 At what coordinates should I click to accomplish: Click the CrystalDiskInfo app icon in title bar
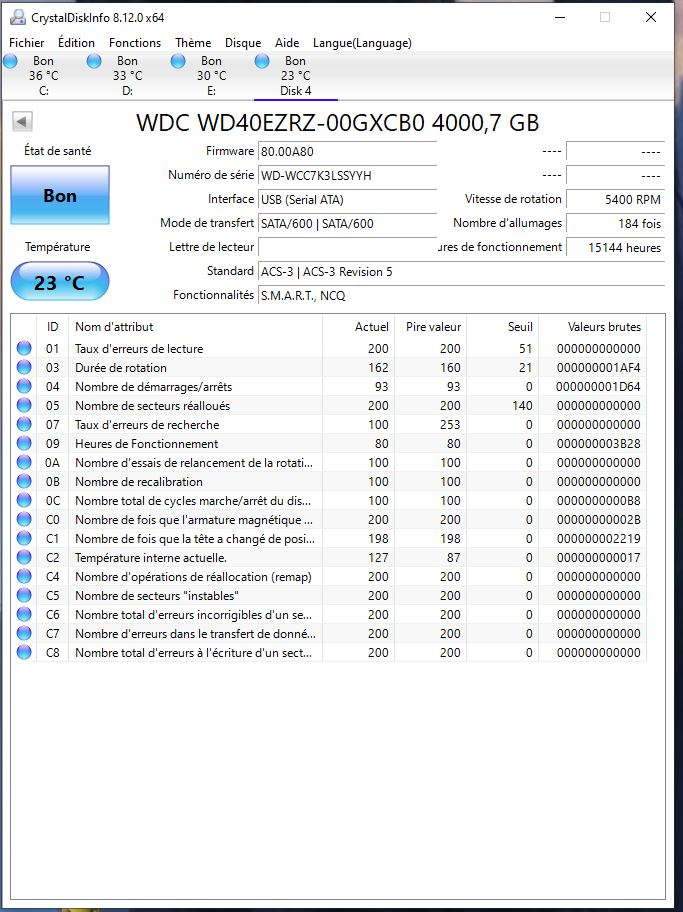tap(18, 17)
